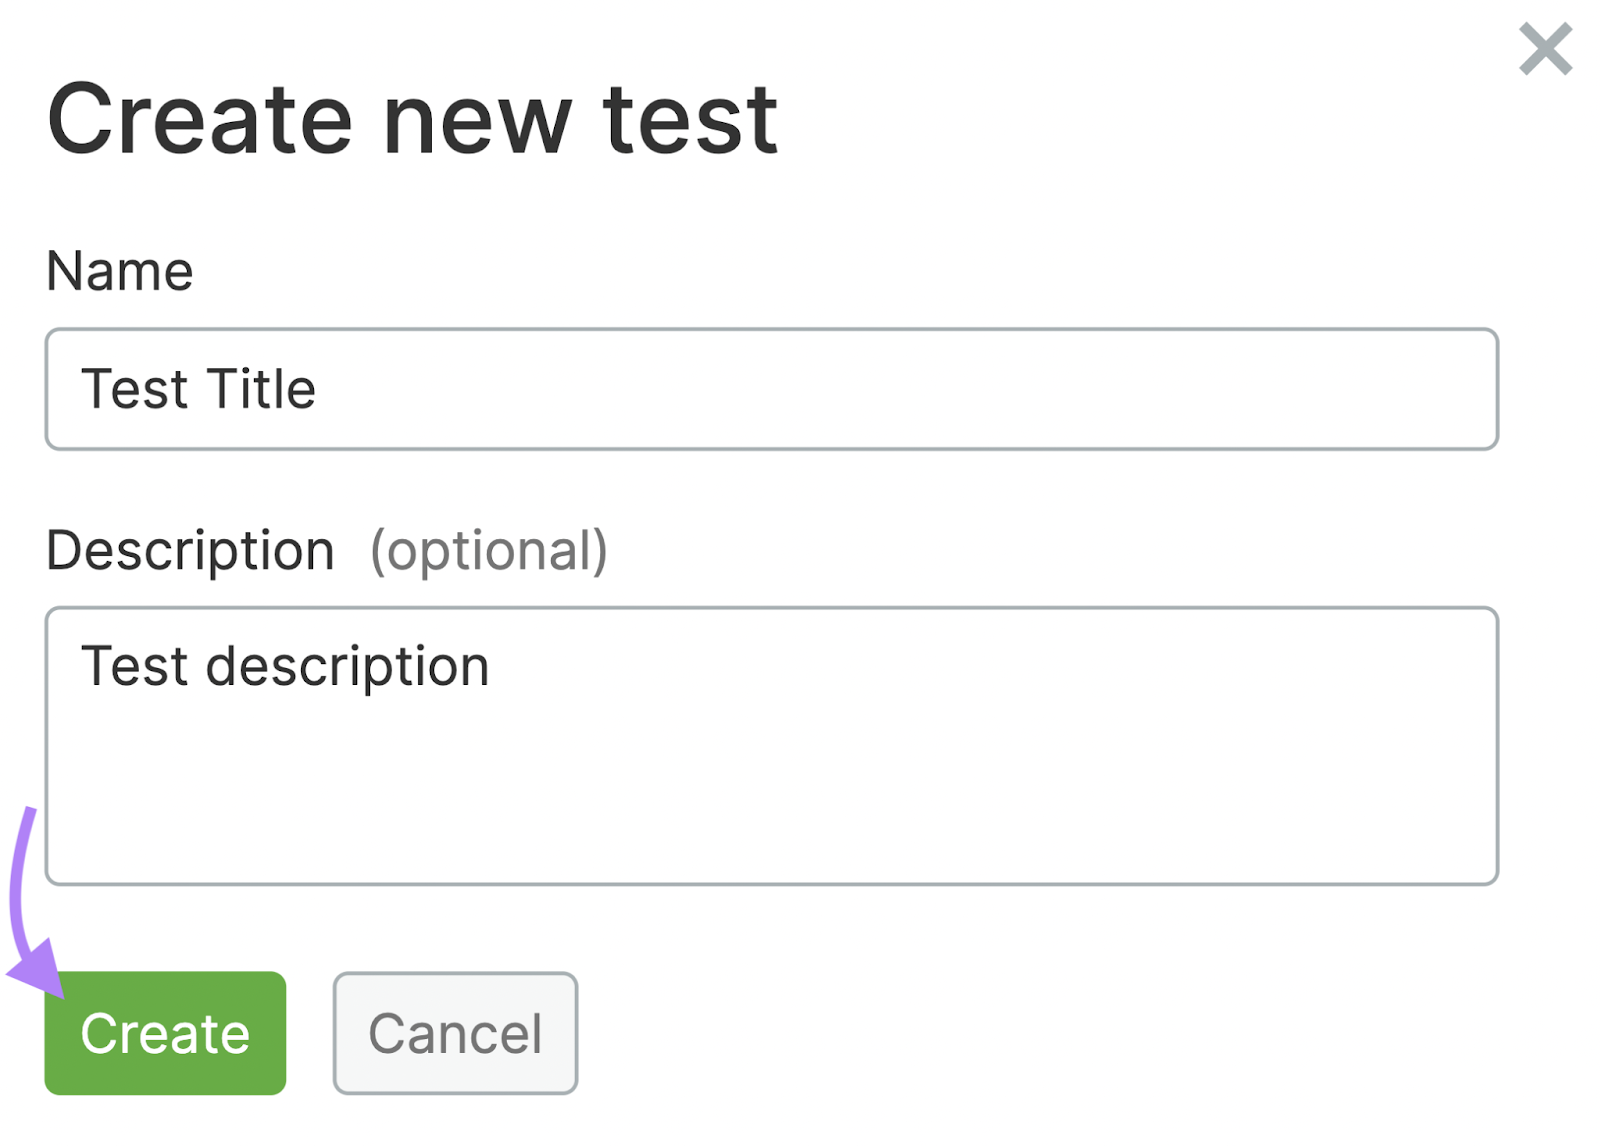Click the X in the top right corner
The width and height of the screenshot is (1600, 1146).
(x=1545, y=50)
